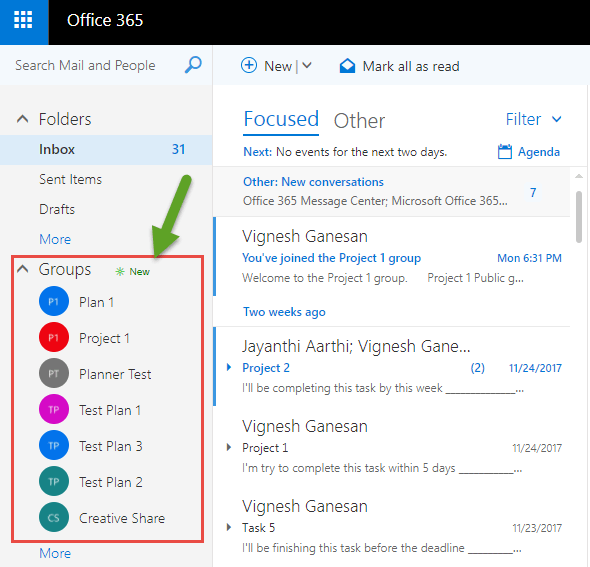Switch to the Focused inbox tab

281,120
